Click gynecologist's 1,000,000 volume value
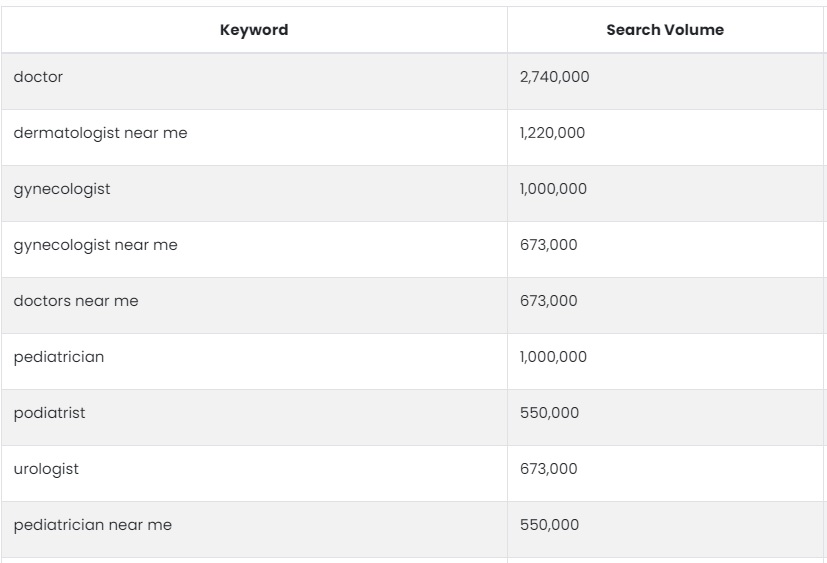 [553, 189]
